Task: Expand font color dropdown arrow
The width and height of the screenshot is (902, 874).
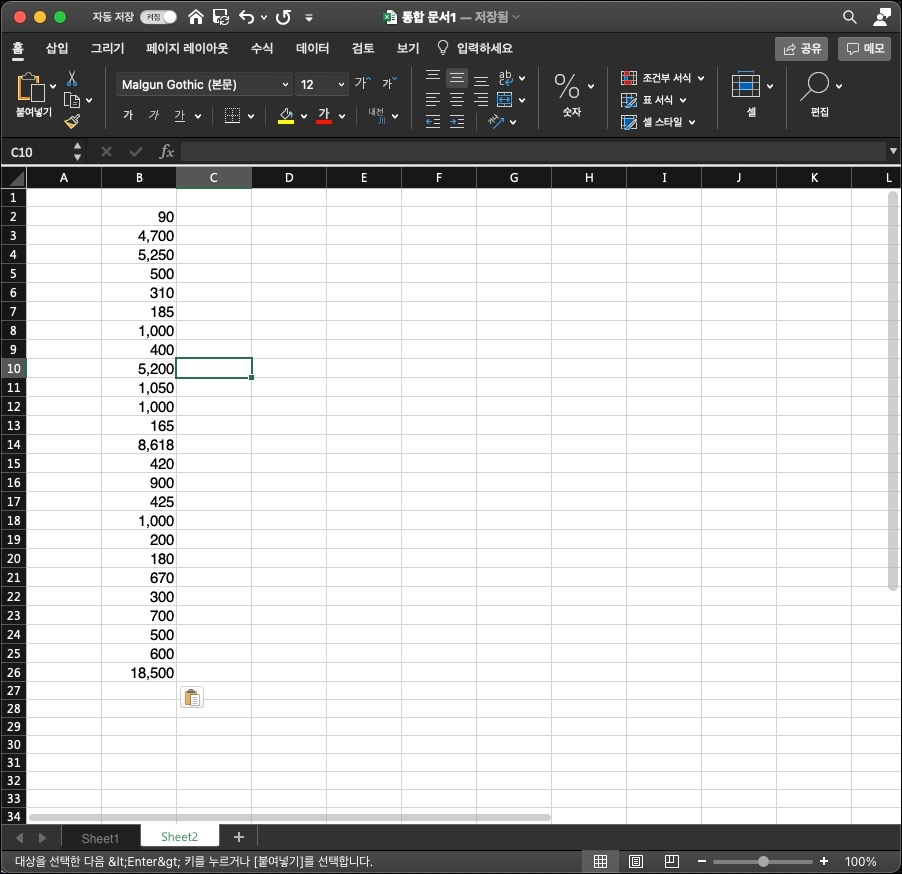Action: (x=342, y=116)
